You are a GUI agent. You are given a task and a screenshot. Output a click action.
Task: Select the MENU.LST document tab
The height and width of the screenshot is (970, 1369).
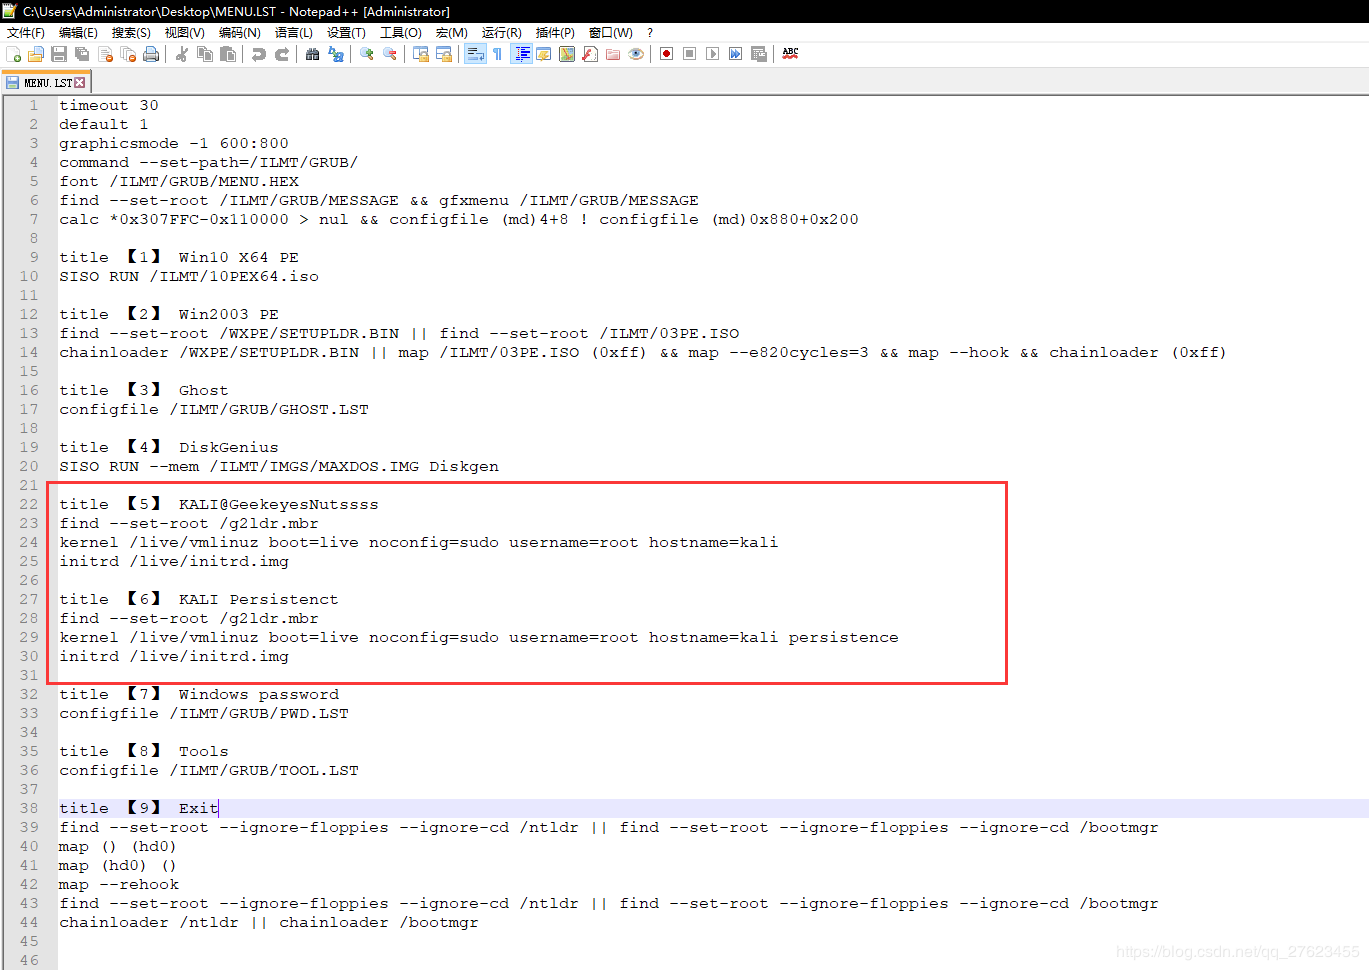tap(46, 83)
